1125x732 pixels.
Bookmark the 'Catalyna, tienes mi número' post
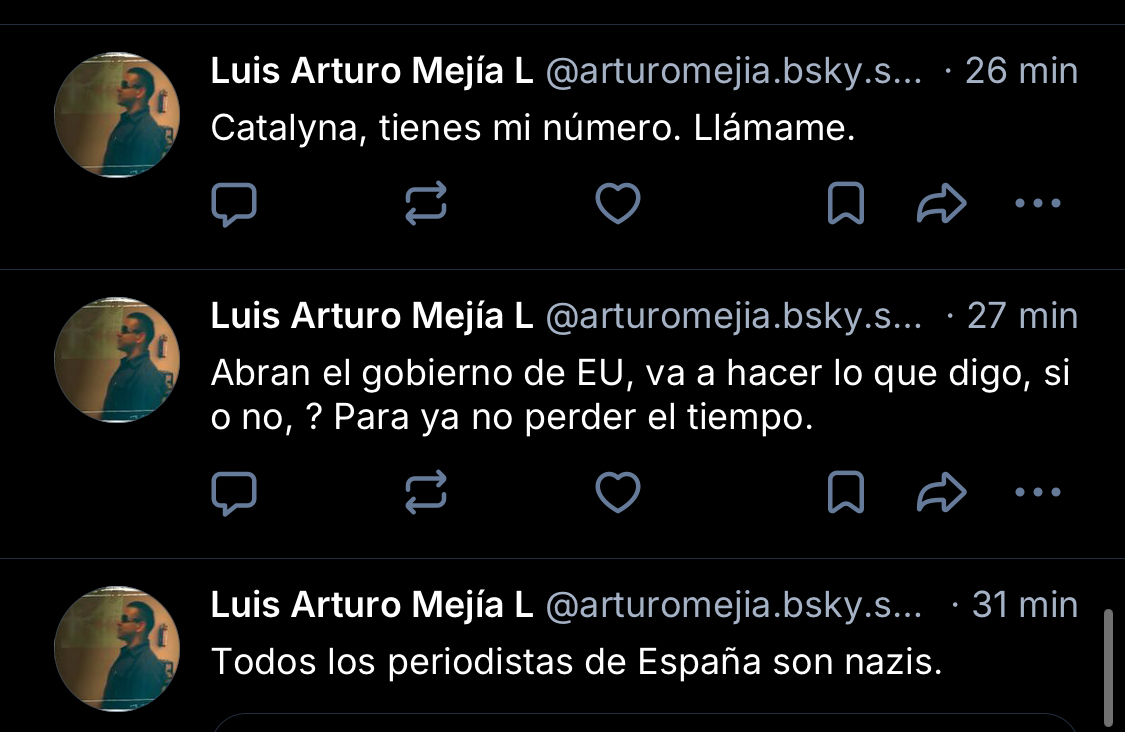tap(846, 205)
